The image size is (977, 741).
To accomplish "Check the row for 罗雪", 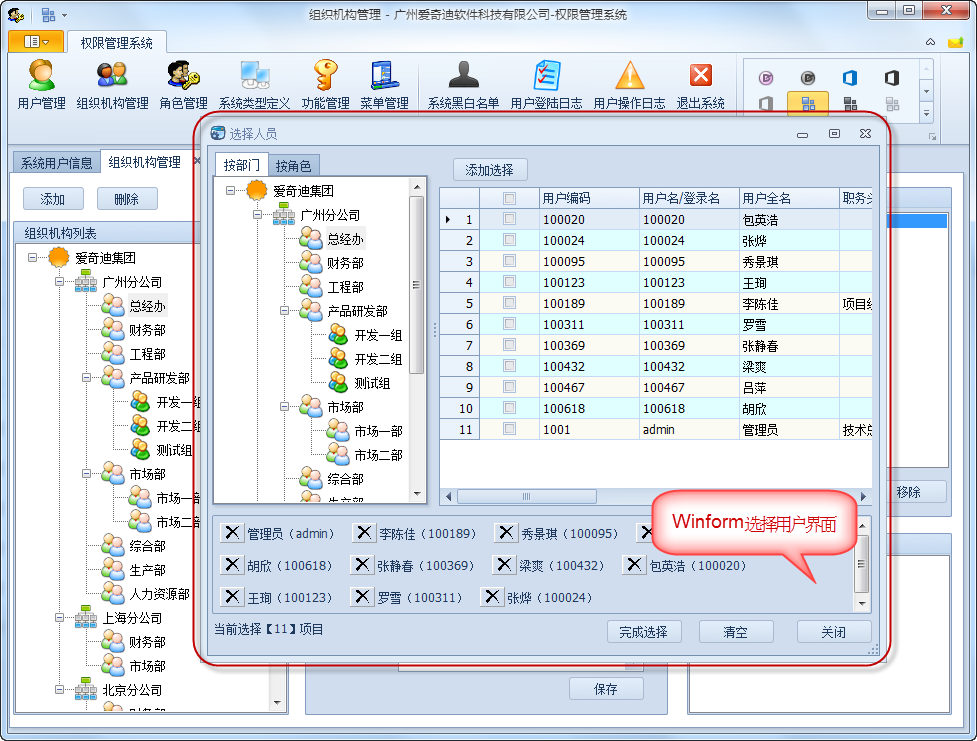I will tap(510, 324).
